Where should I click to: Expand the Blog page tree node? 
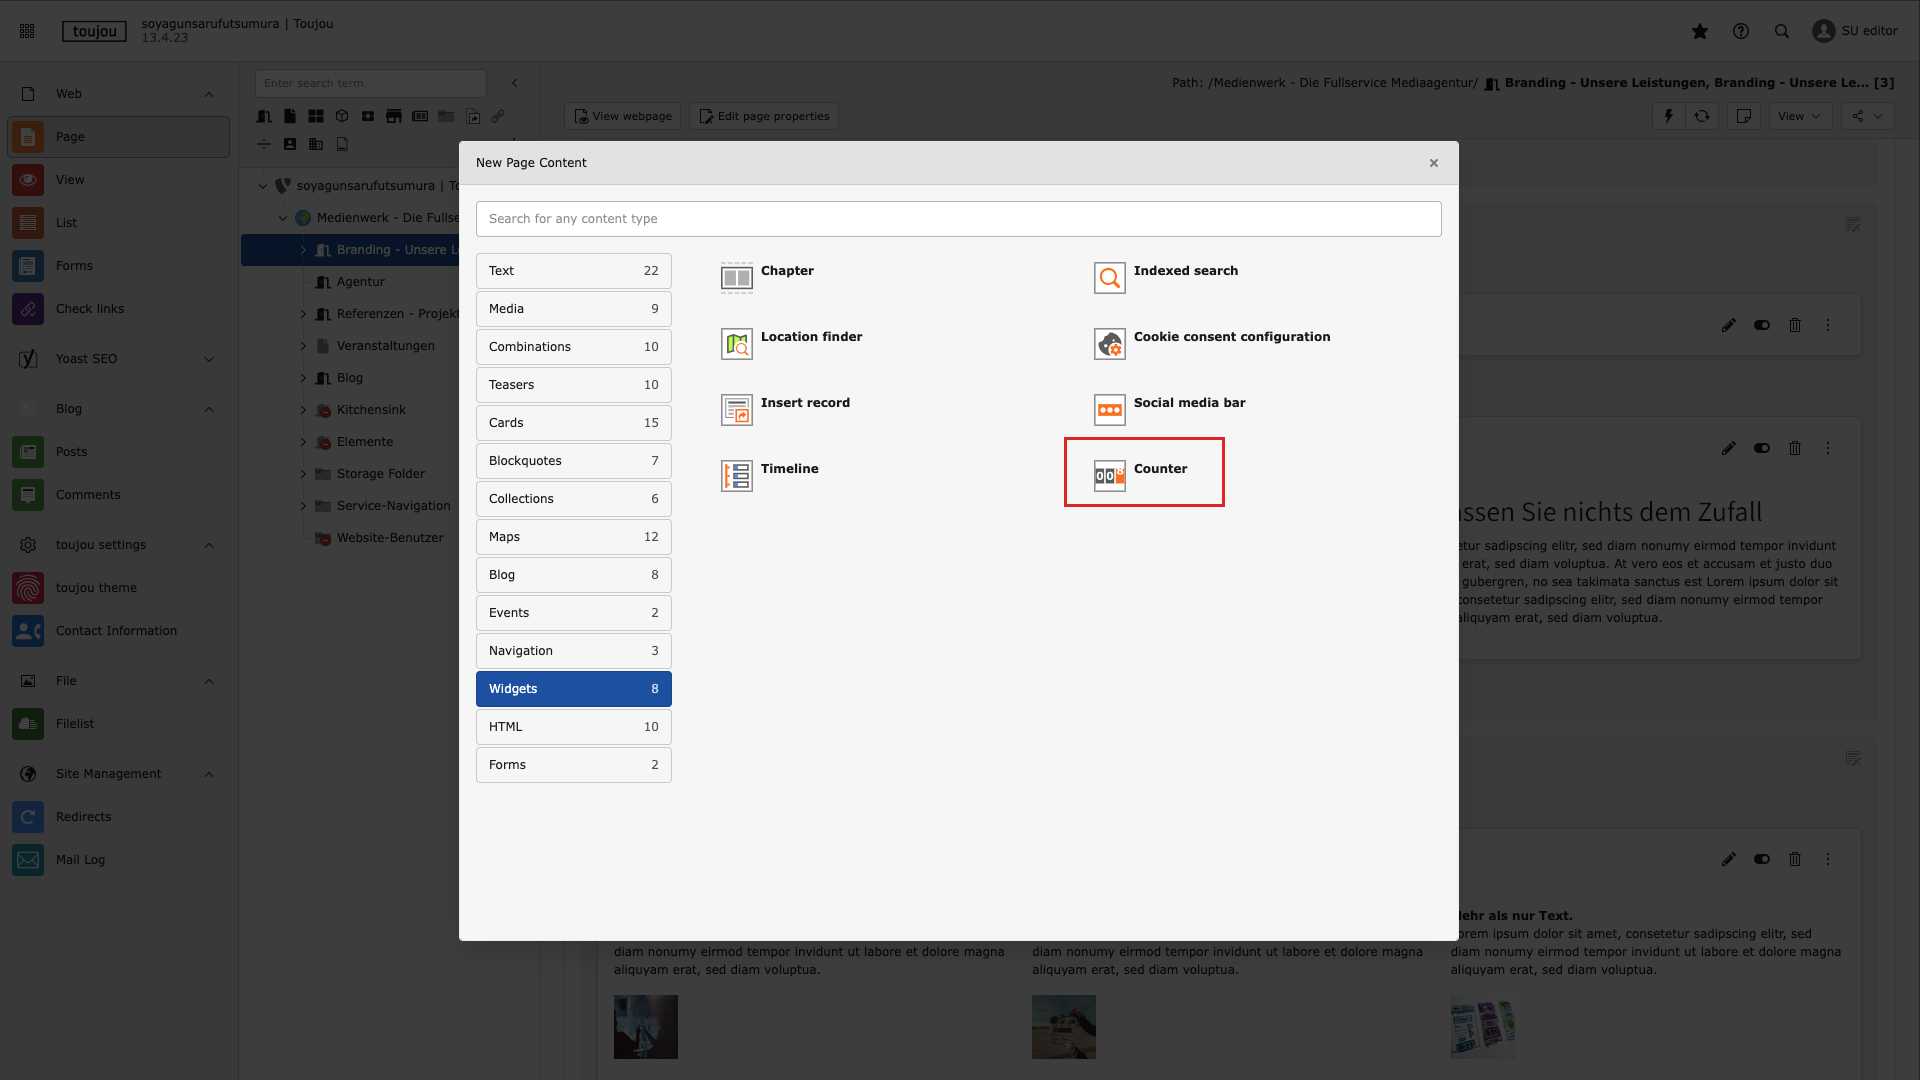point(303,378)
